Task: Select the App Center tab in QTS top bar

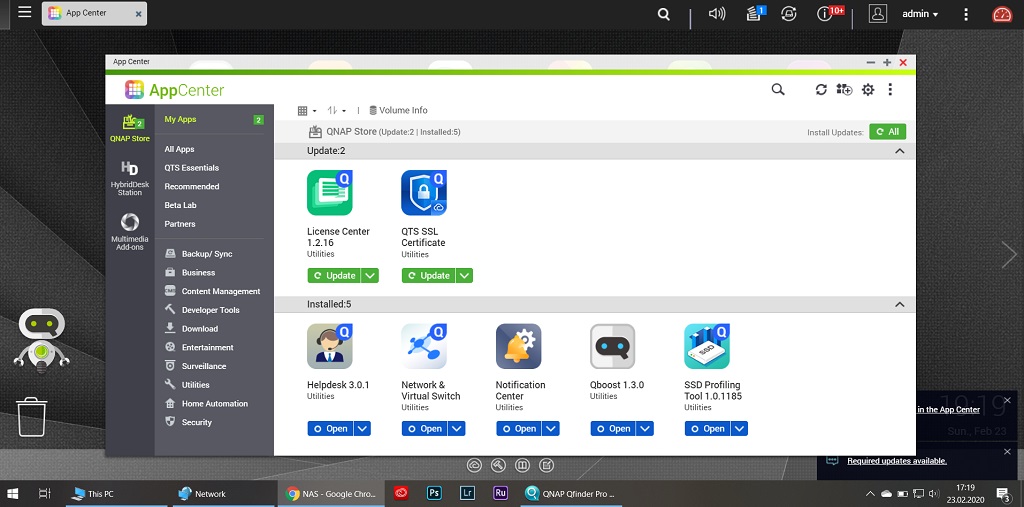Action: pos(94,13)
